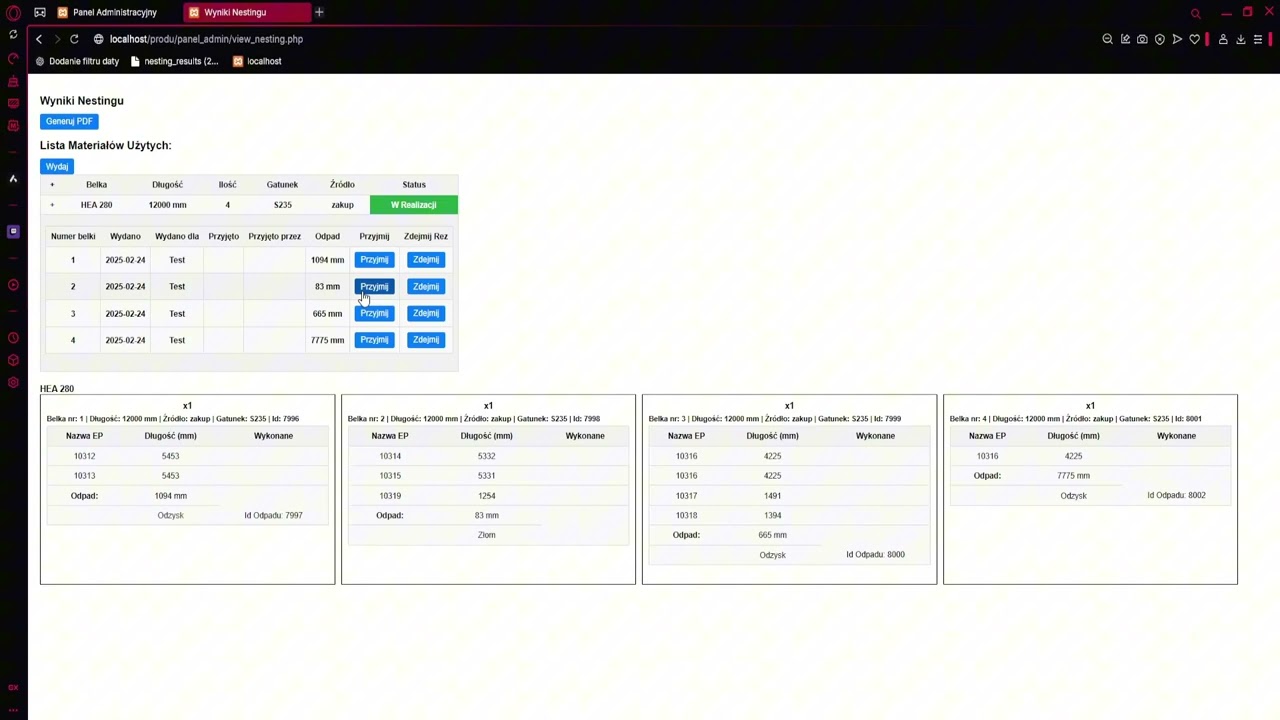Bookmark the page with the heart icon

1194,39
